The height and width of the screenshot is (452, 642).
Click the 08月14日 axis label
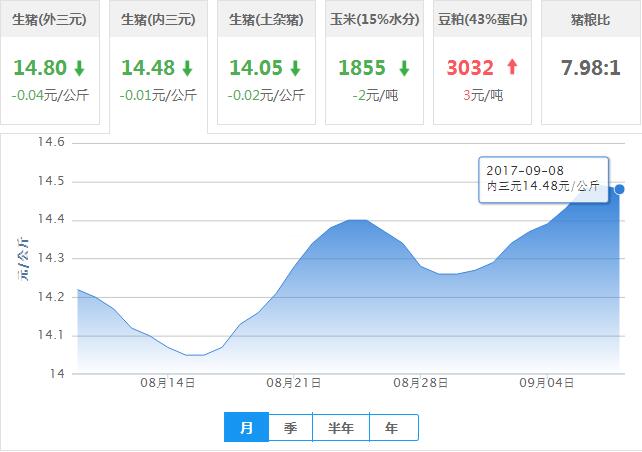pos(167,383)
